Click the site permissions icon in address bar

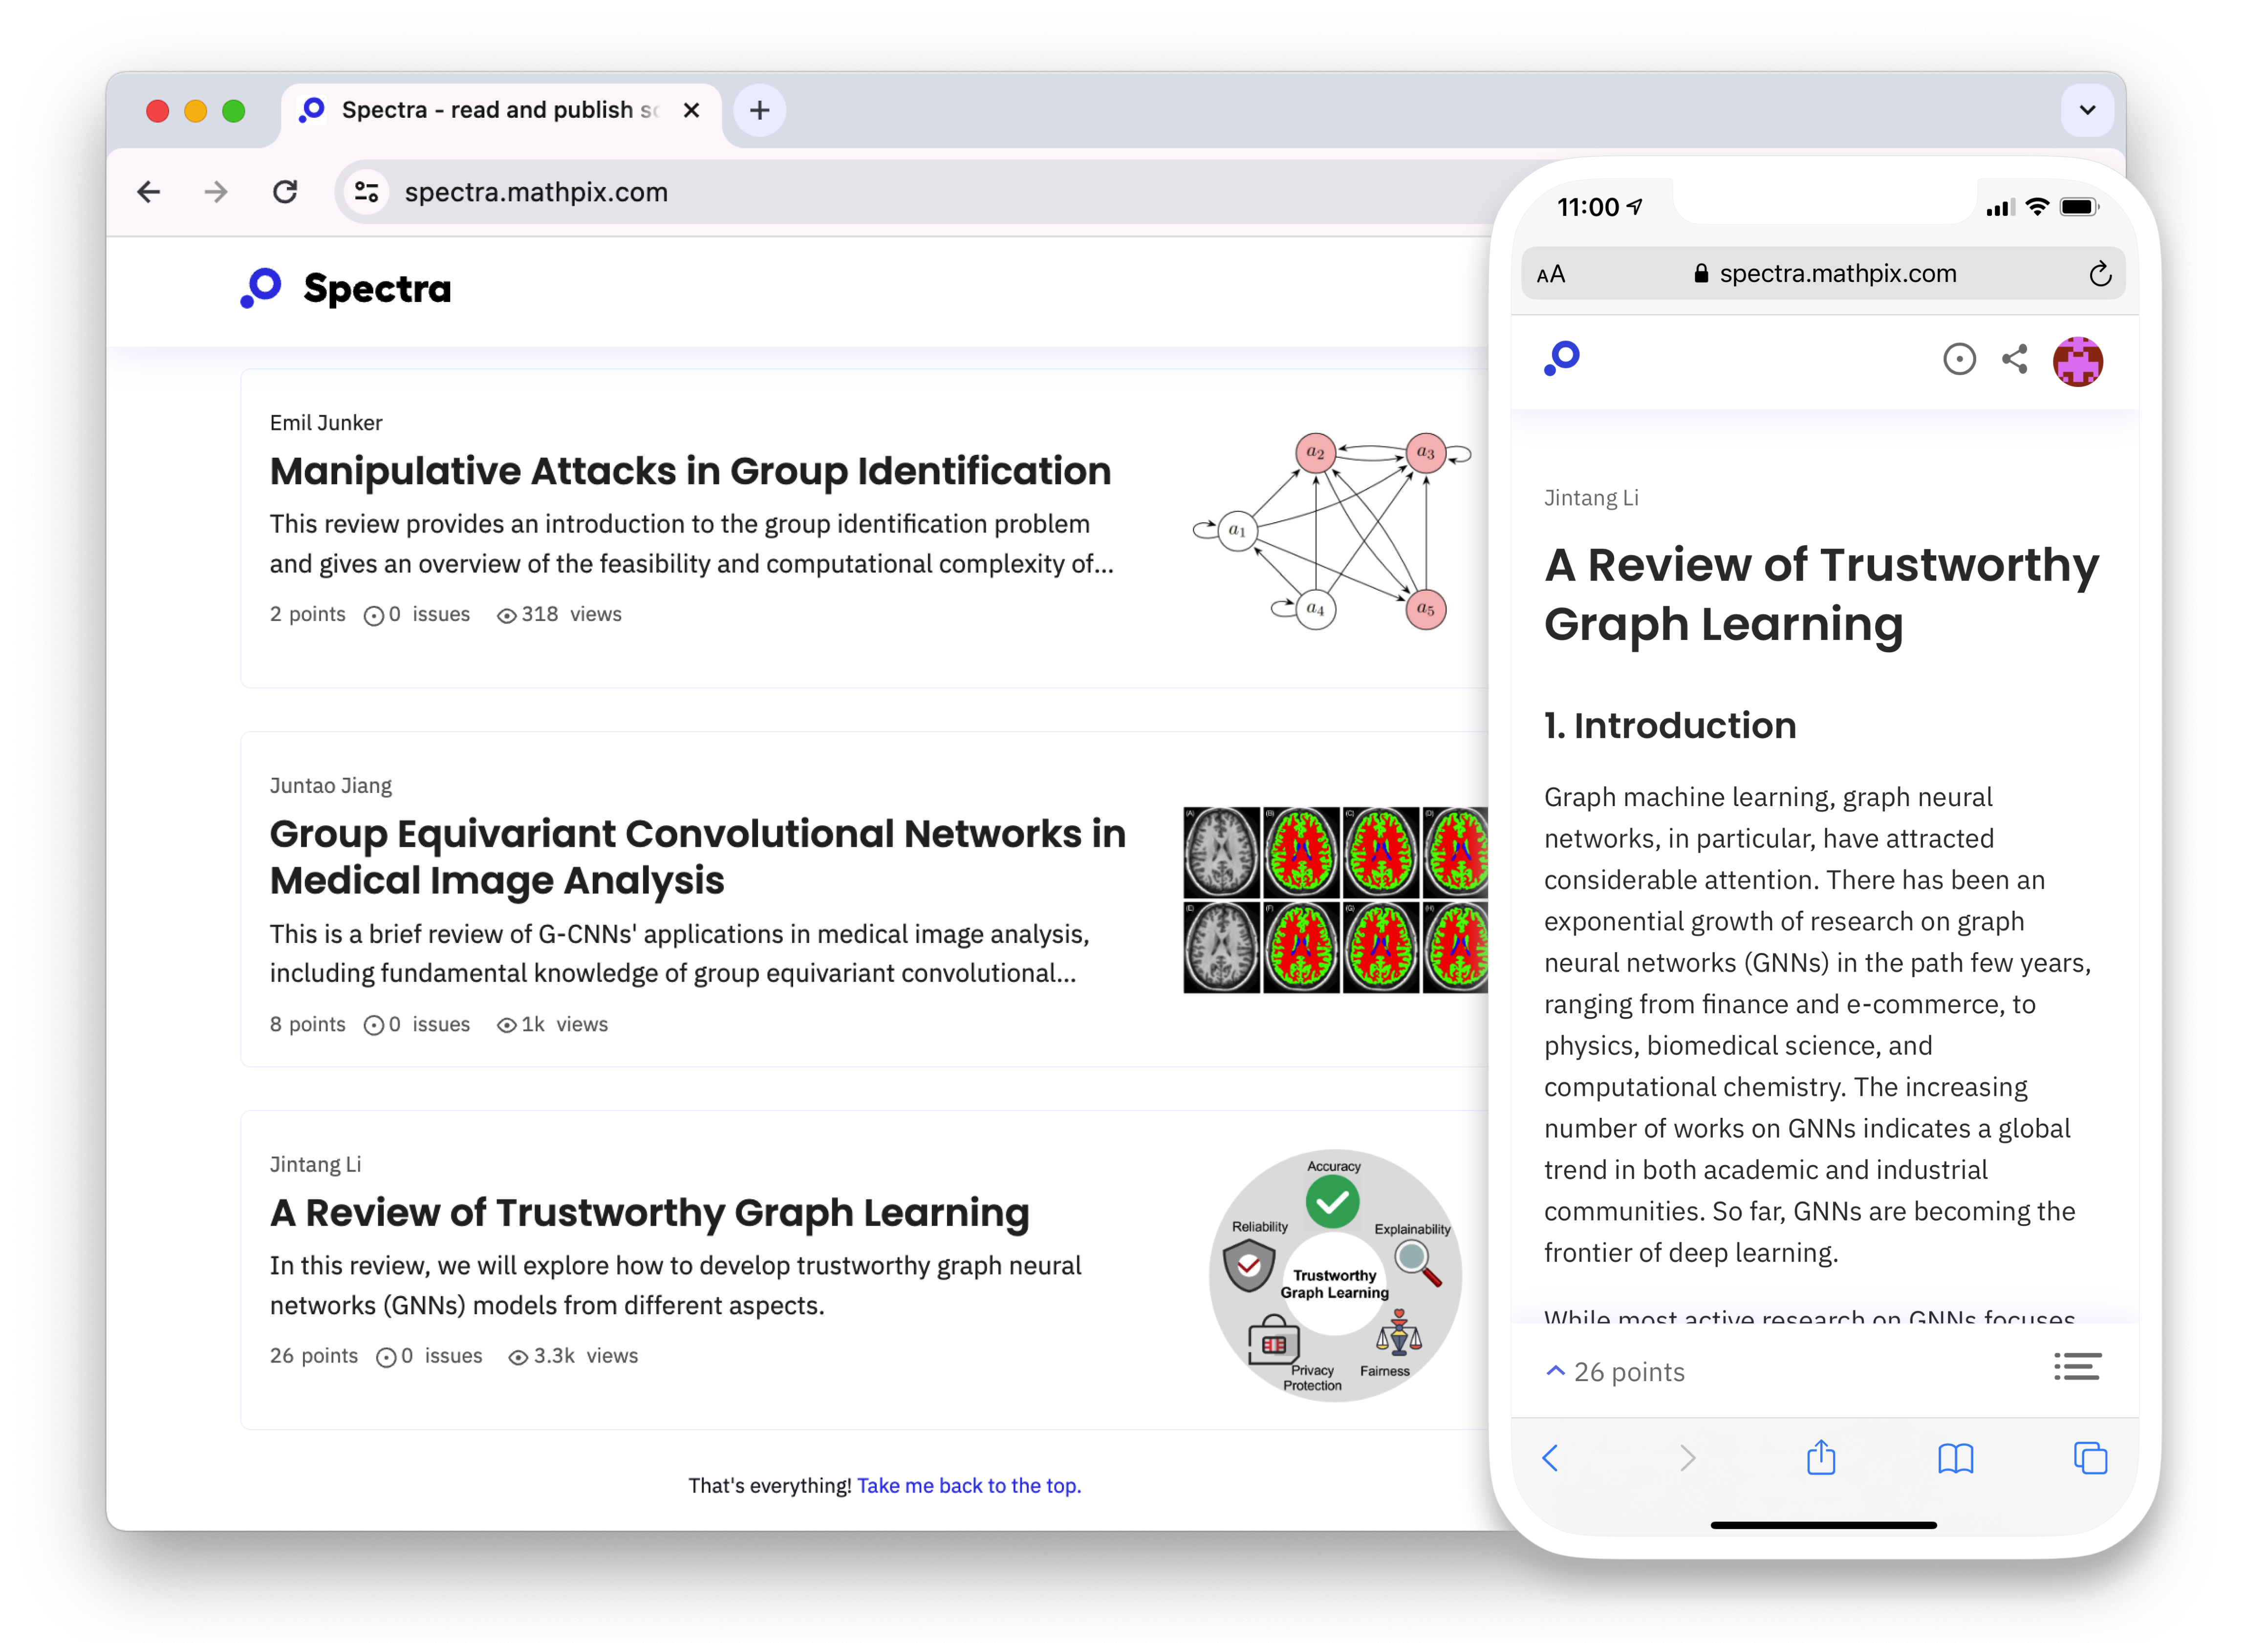(366, 191)
